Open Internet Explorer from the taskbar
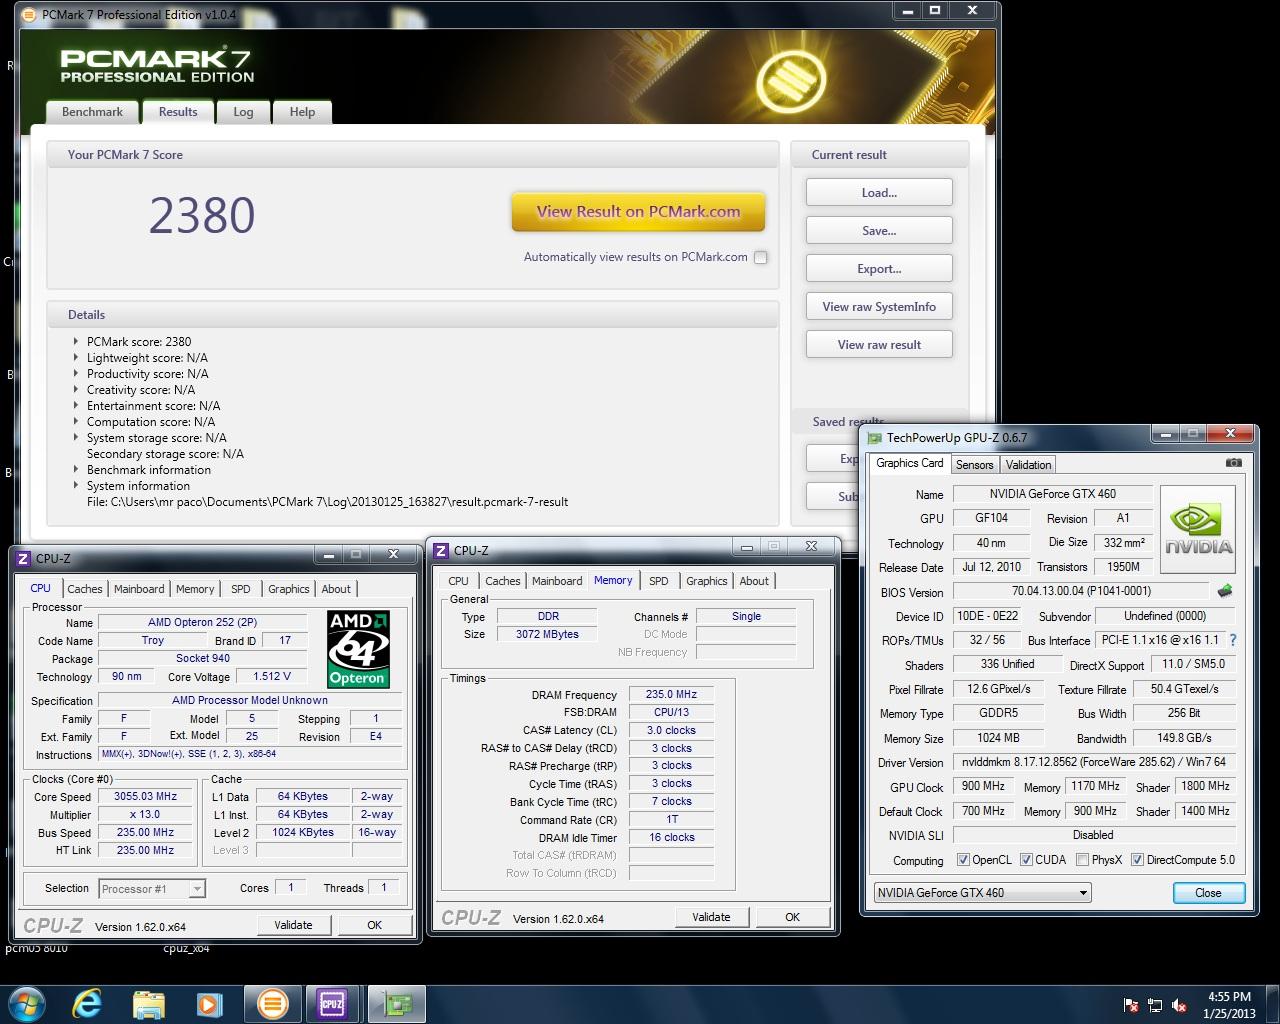Image resolution: width=1280 pixels, height=1024 pixels. click(88, 1003)
